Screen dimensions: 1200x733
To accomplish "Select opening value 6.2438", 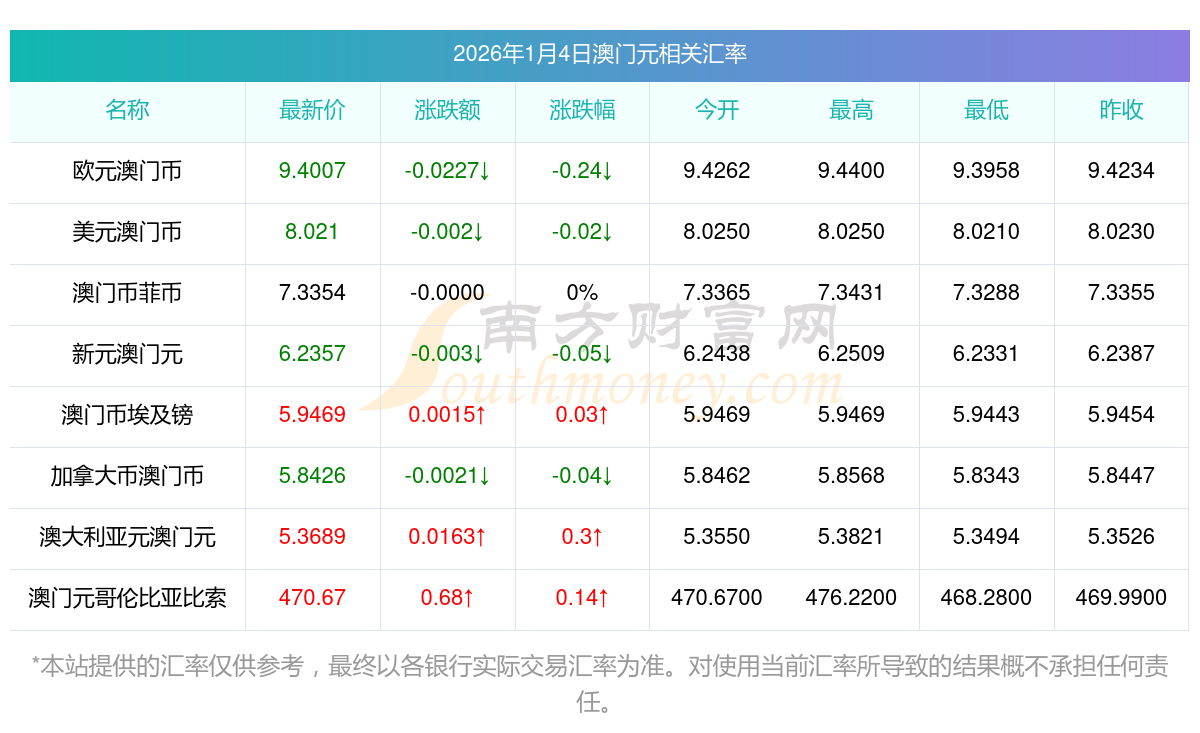I will pos(717,354).
